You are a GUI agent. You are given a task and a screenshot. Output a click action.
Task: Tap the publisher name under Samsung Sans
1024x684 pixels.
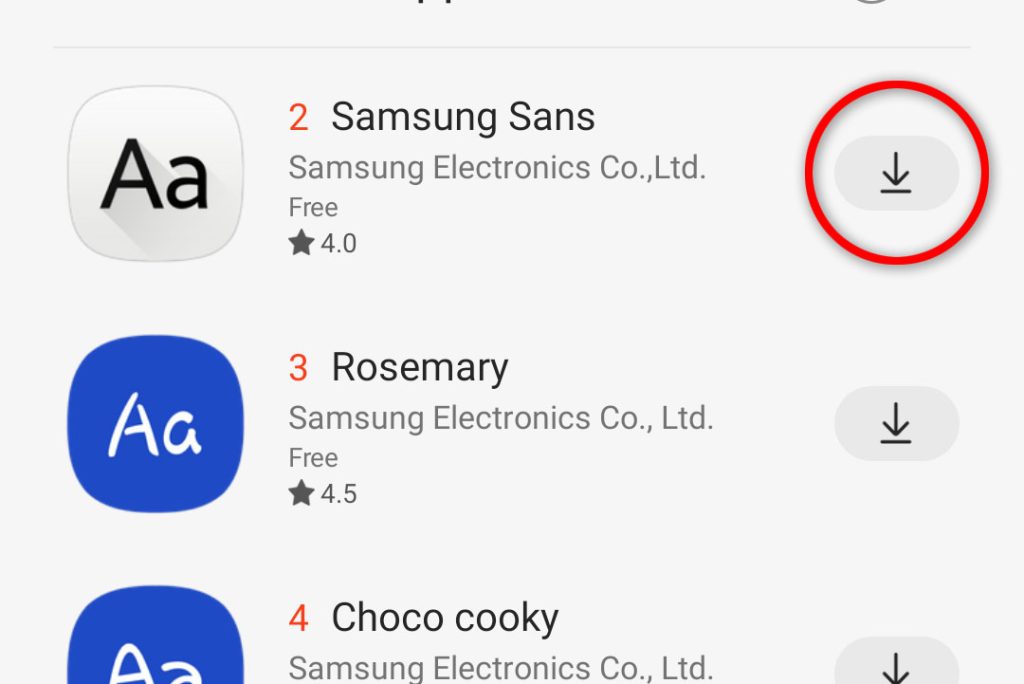coord(497,168)
